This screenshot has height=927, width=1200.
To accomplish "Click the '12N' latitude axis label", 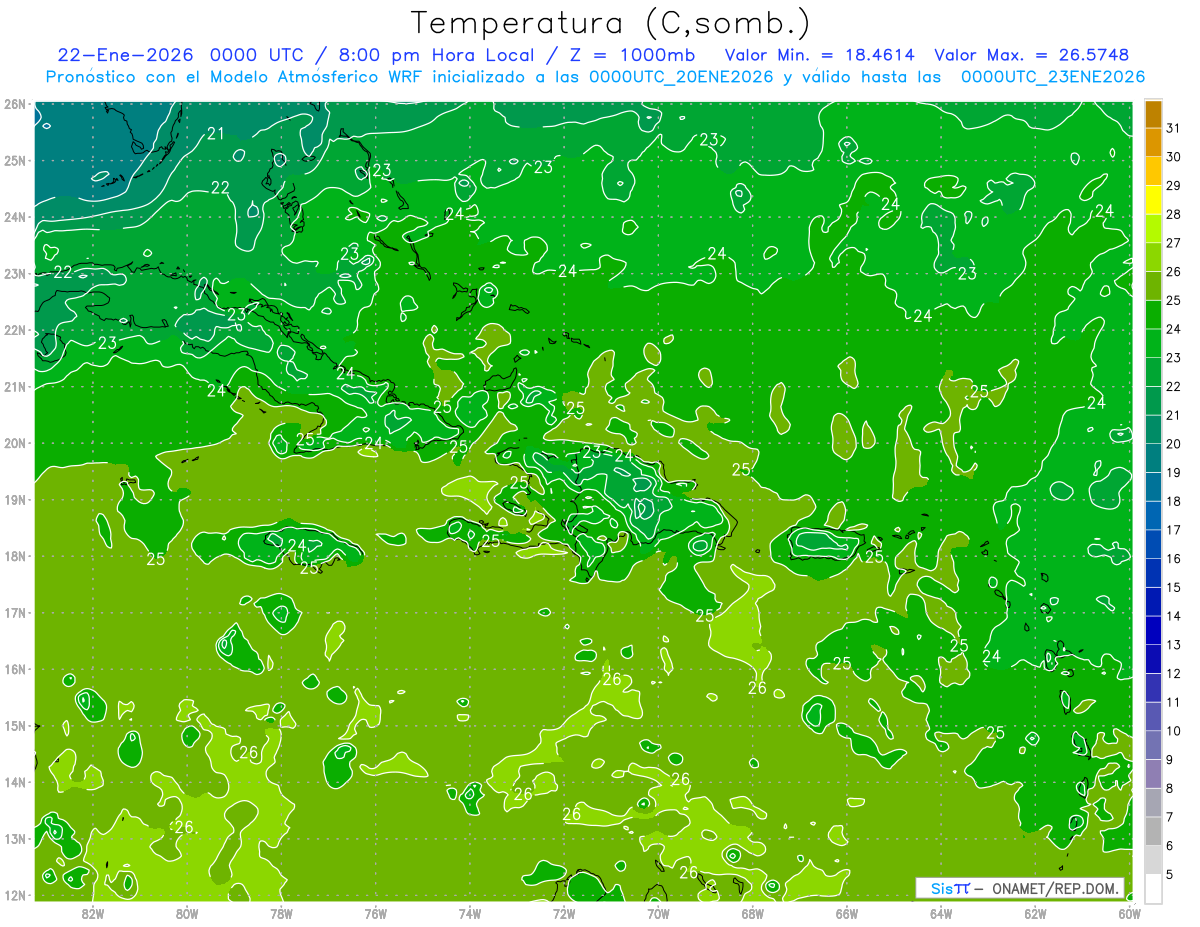I will pos(15,894).
